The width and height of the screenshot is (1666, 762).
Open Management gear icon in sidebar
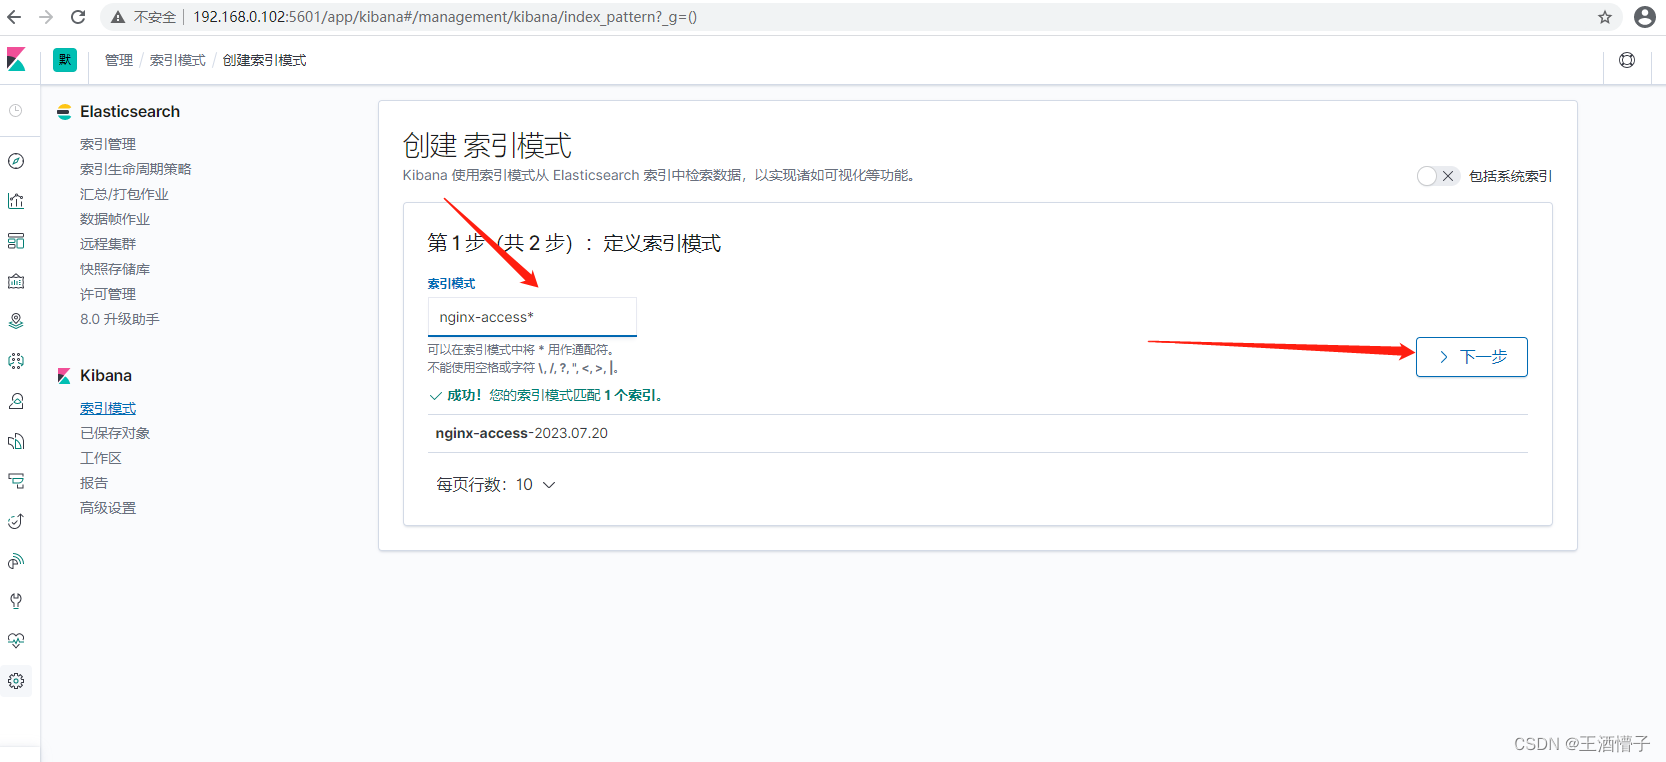pyautogui.click(x=16, y=681)
